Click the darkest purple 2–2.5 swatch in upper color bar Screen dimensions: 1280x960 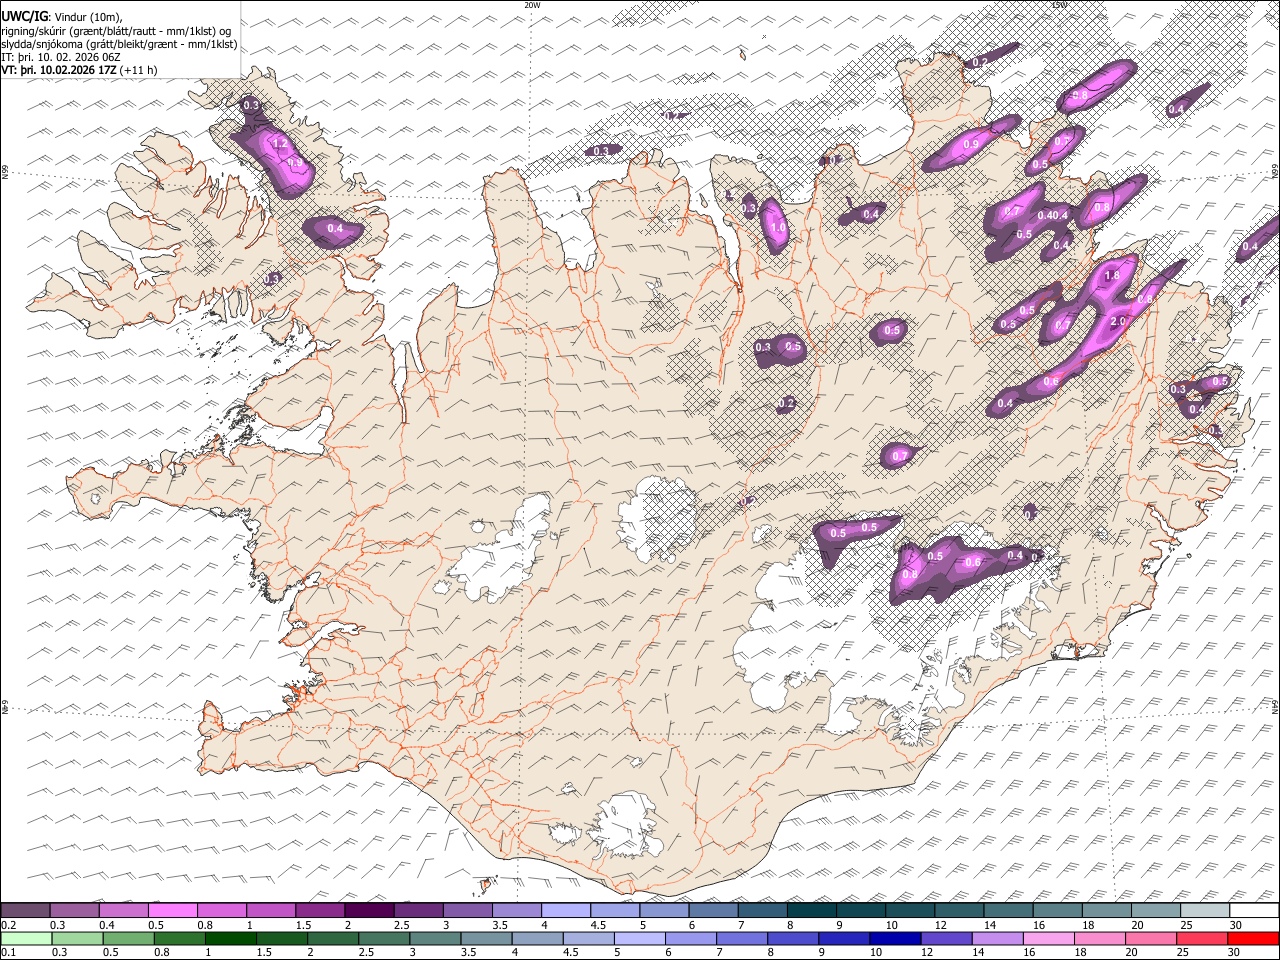(x=369, y=910)
